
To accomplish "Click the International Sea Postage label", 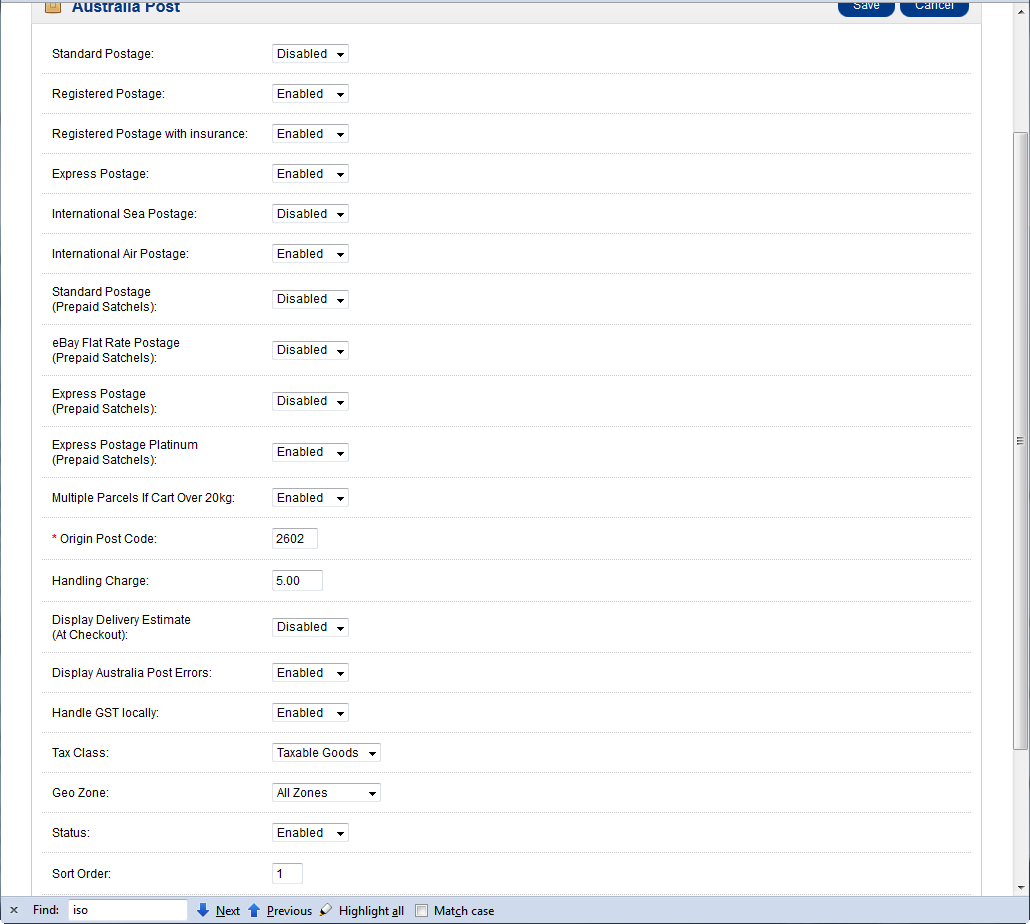I will click(124, 214).
